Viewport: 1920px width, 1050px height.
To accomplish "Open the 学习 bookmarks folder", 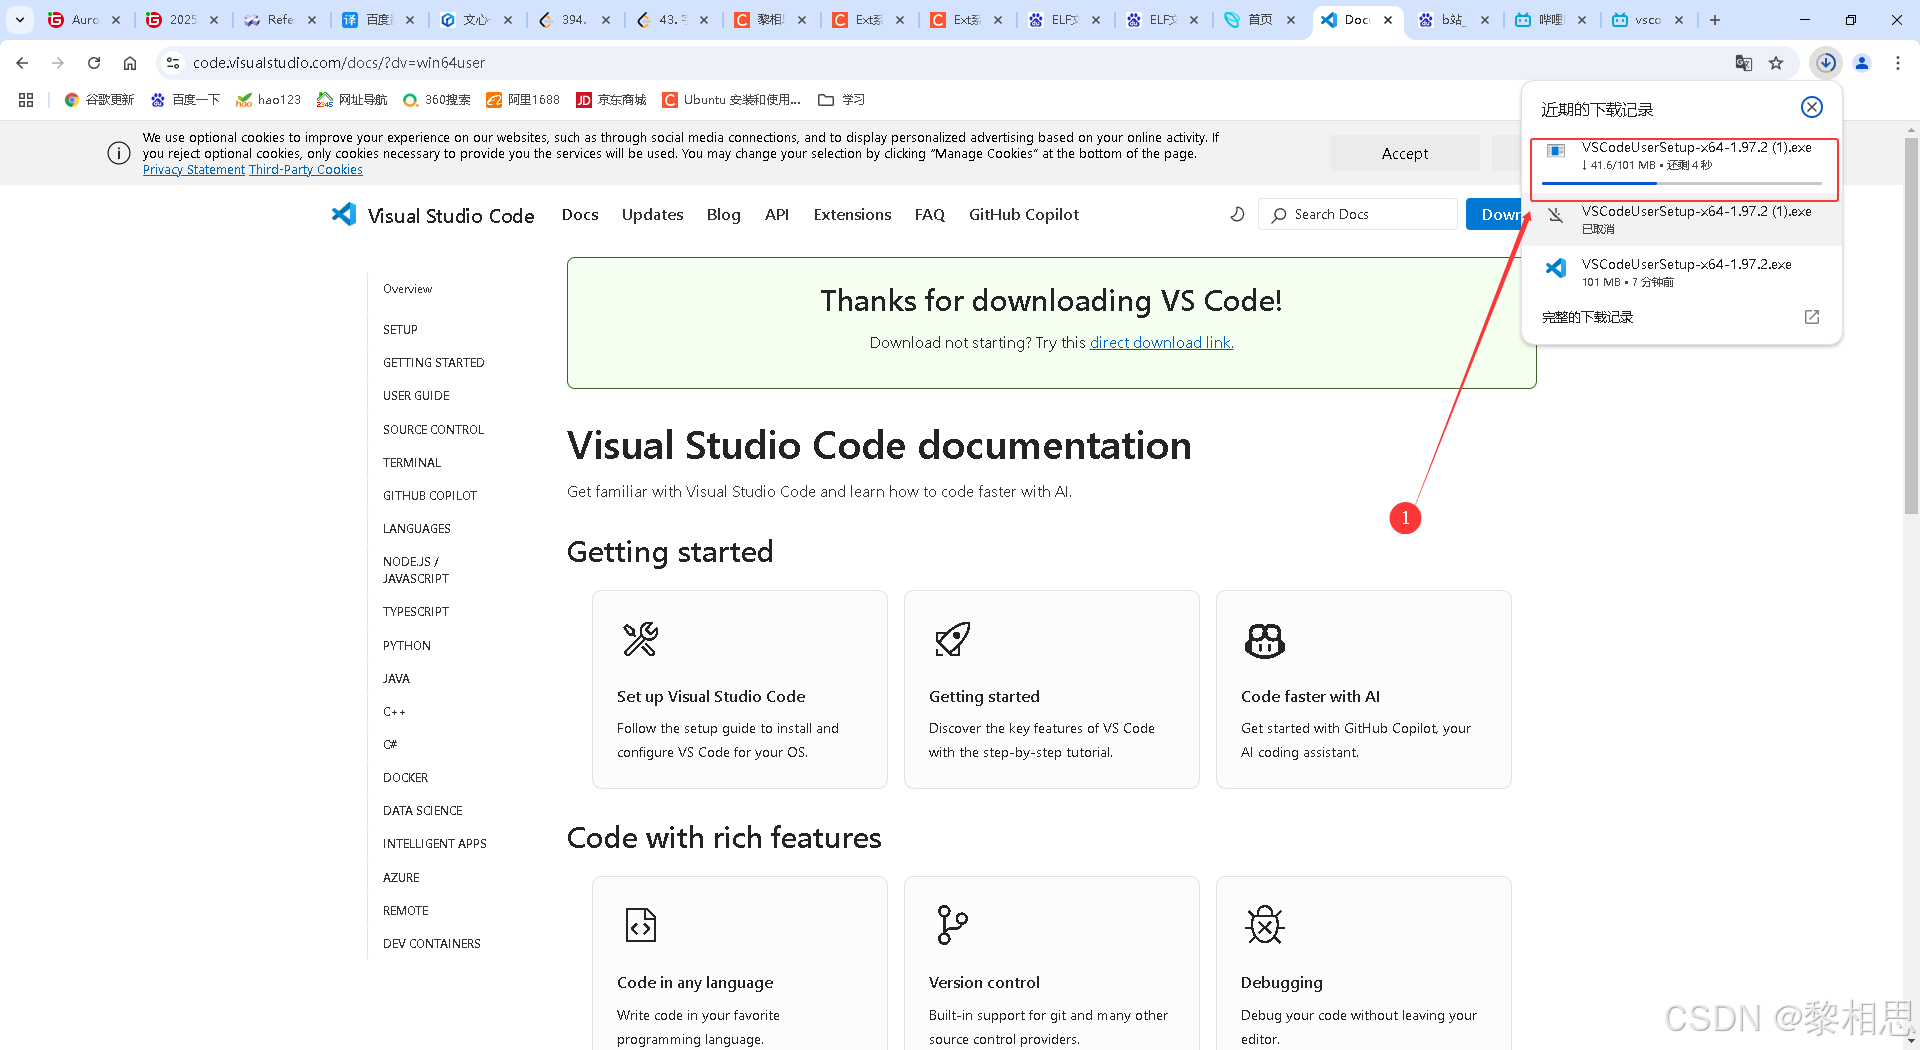I will 841,99.
